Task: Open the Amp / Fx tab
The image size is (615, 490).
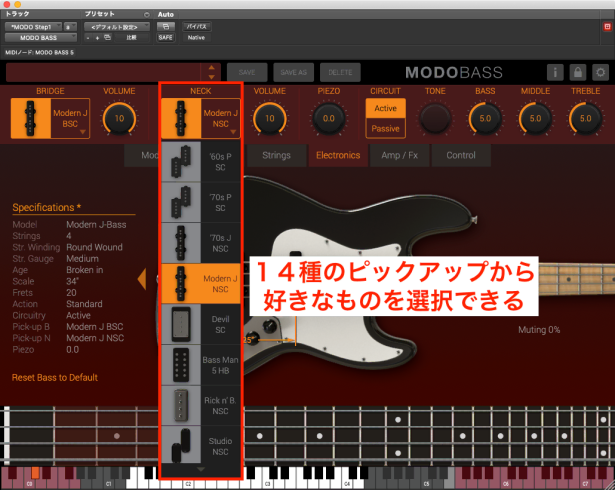Action: click(x=400, y=155)
